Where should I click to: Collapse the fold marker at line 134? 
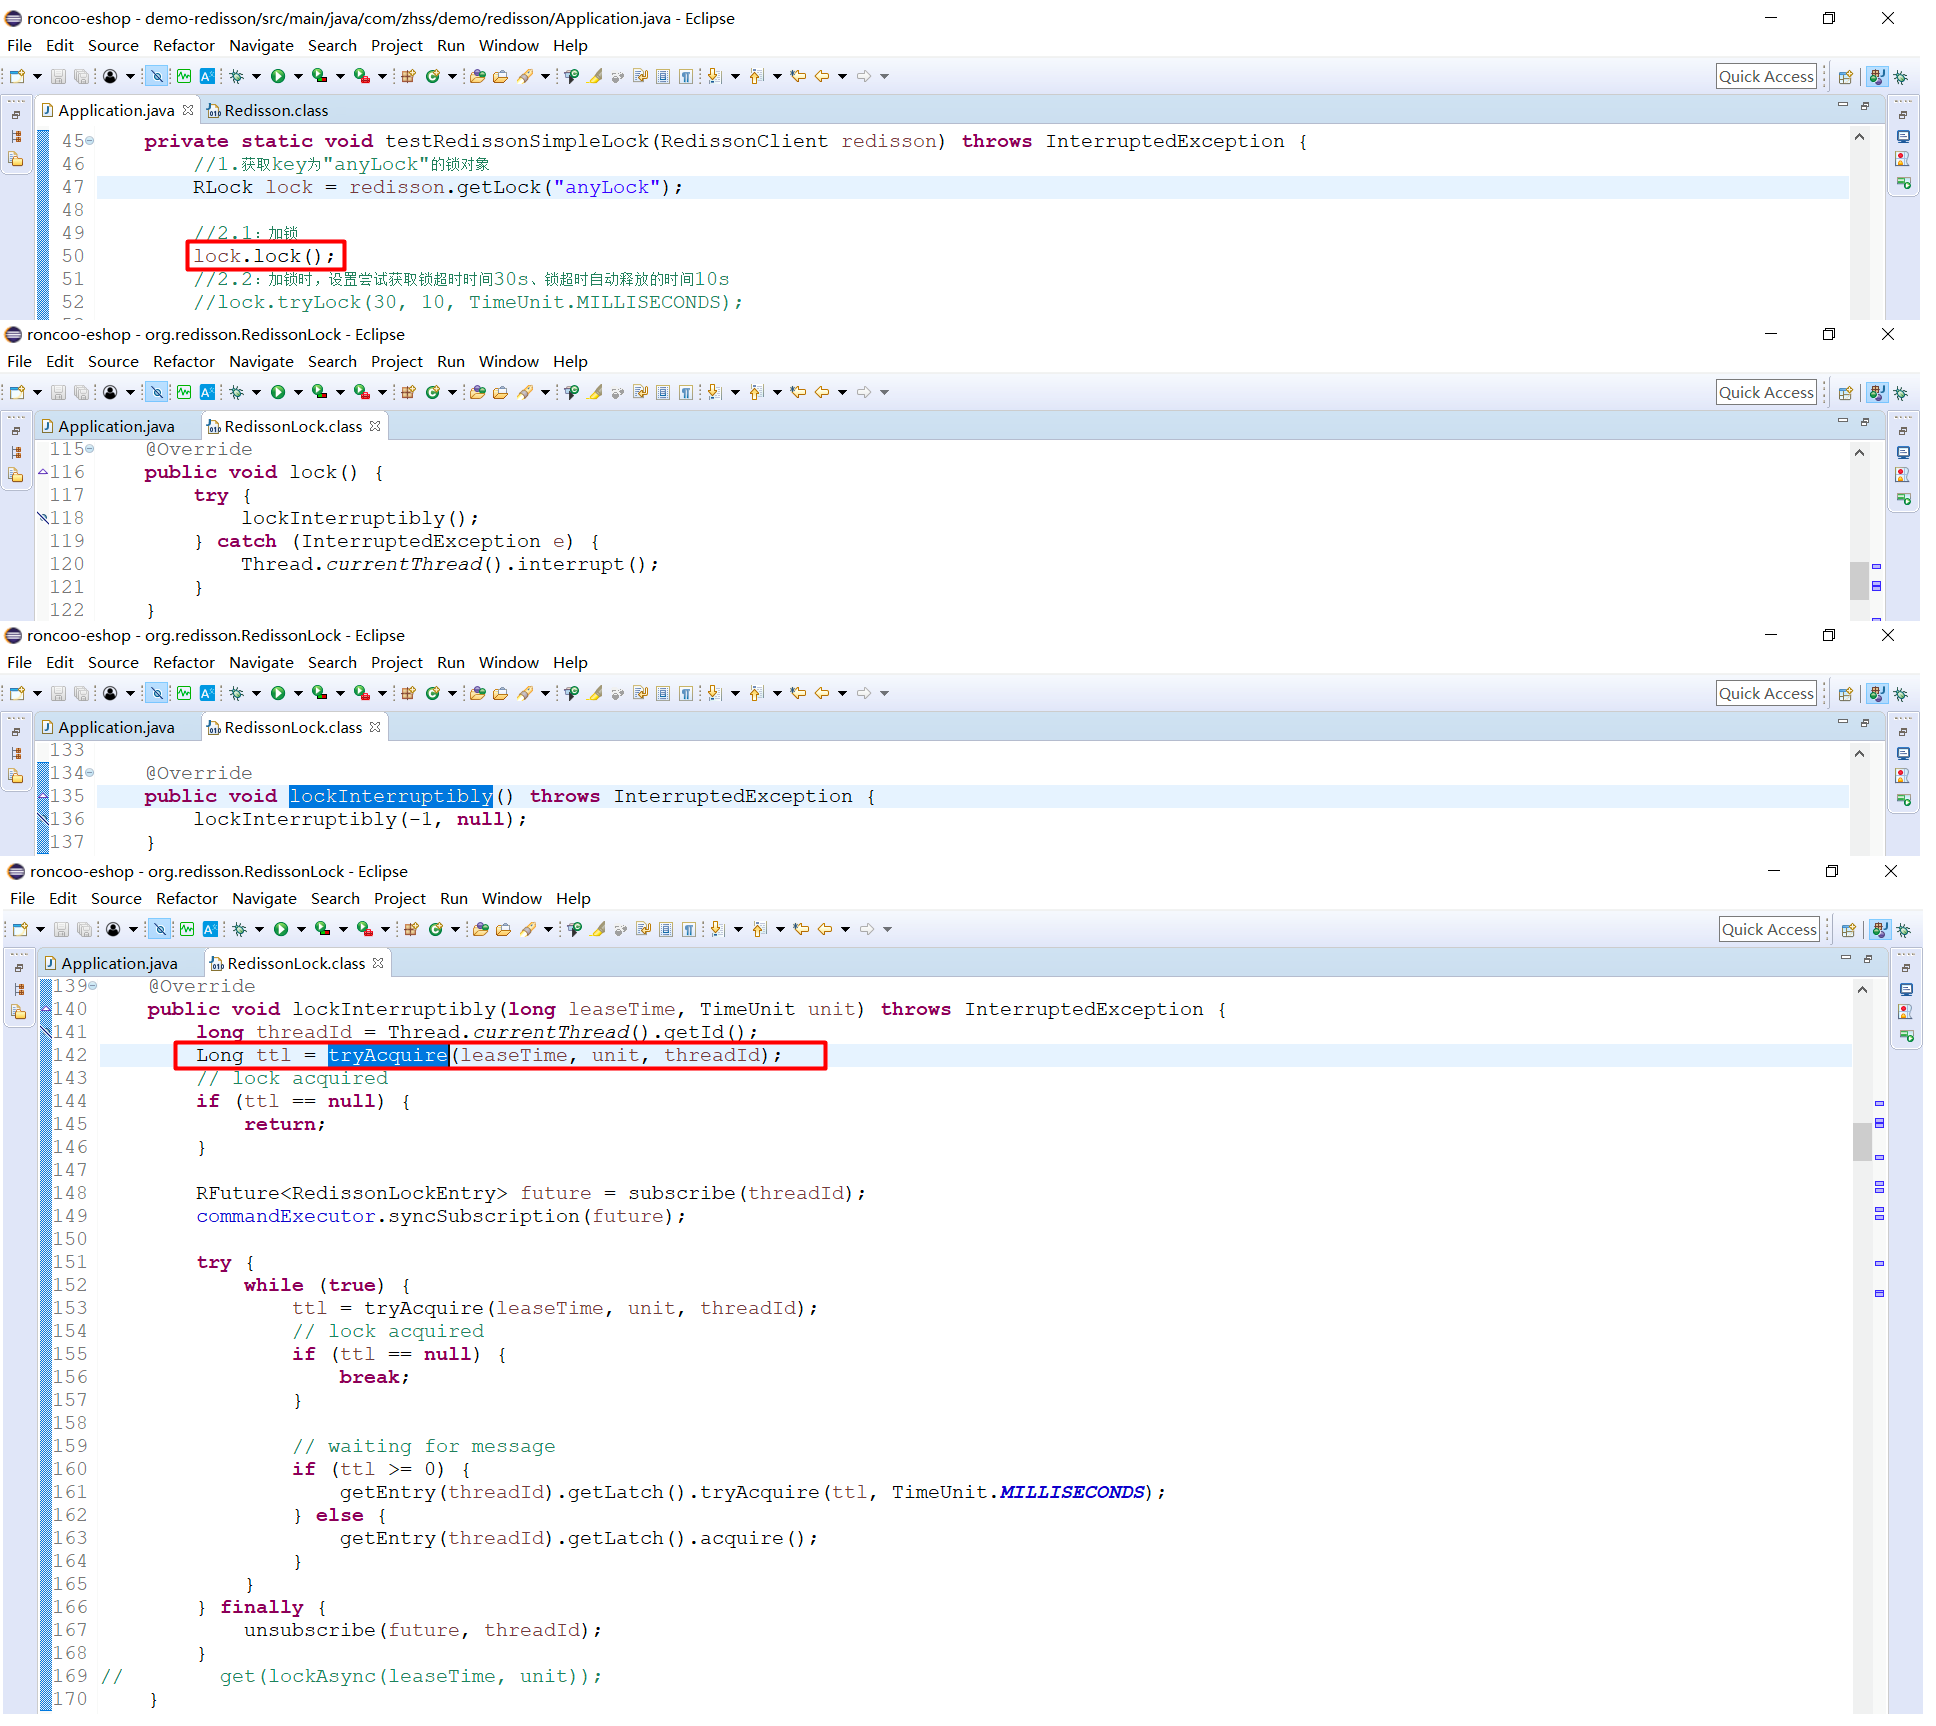pos(90,773)
